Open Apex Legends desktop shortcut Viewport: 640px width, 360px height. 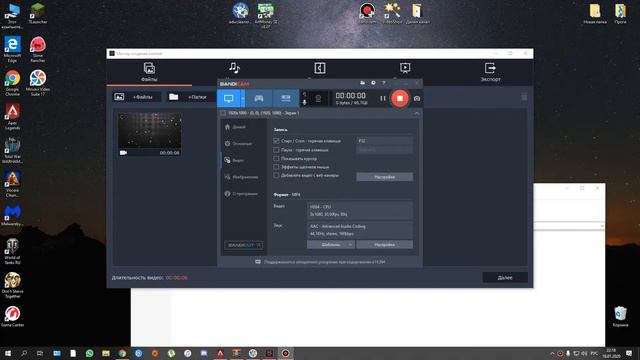pos(12,116)
